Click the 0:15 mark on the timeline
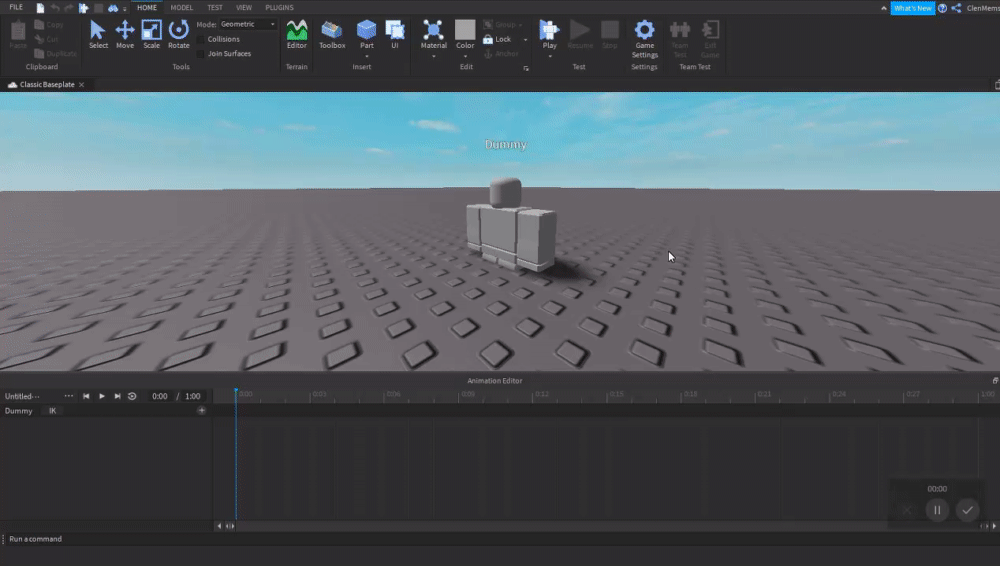The height and width of the screenshot is (566, 1000). 617,394
